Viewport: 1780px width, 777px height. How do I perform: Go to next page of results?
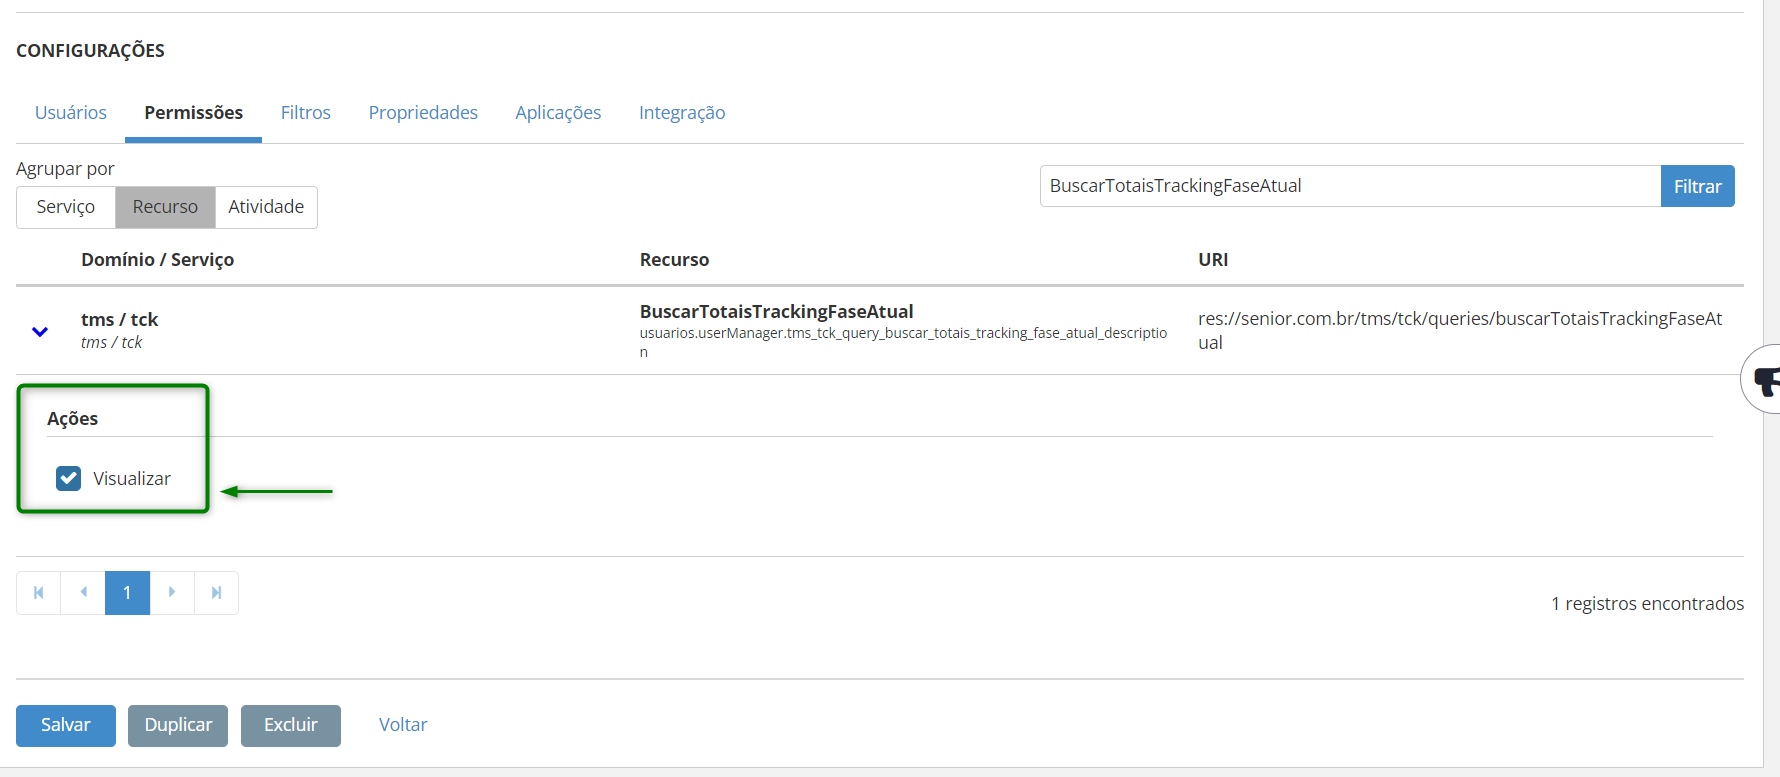click(x=172, y=593)
